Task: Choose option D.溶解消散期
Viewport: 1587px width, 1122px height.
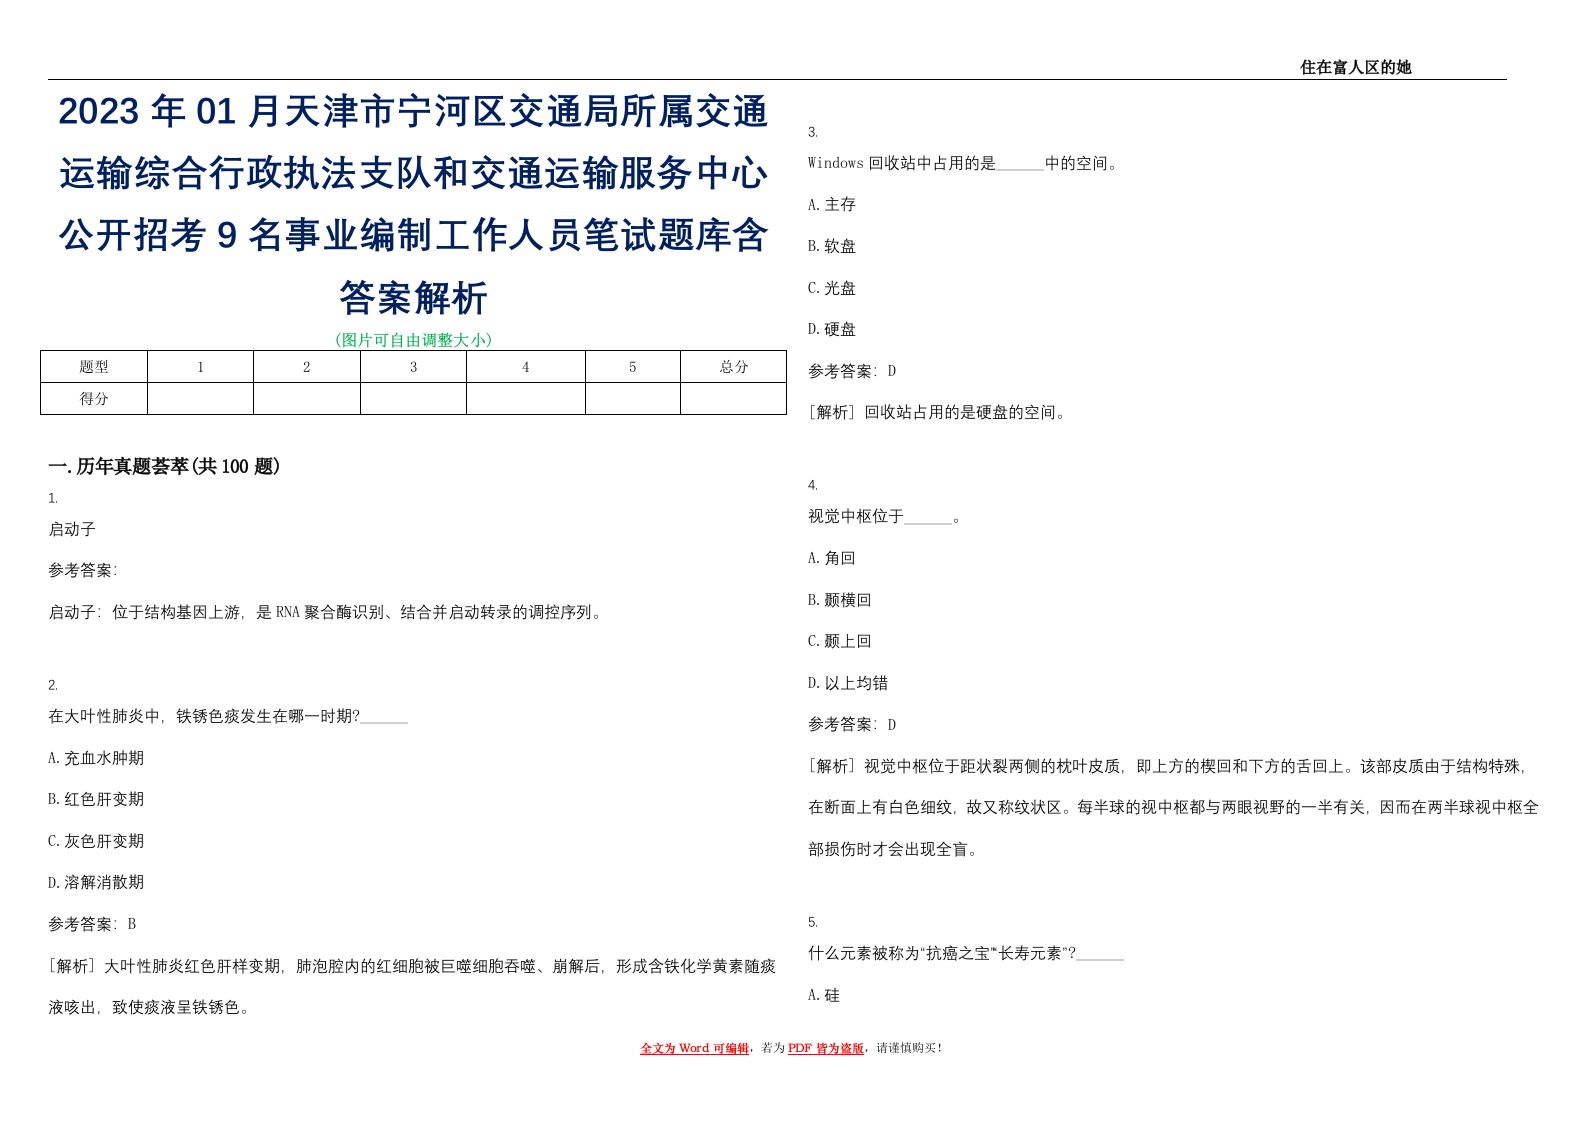Action: coord(96,882)
